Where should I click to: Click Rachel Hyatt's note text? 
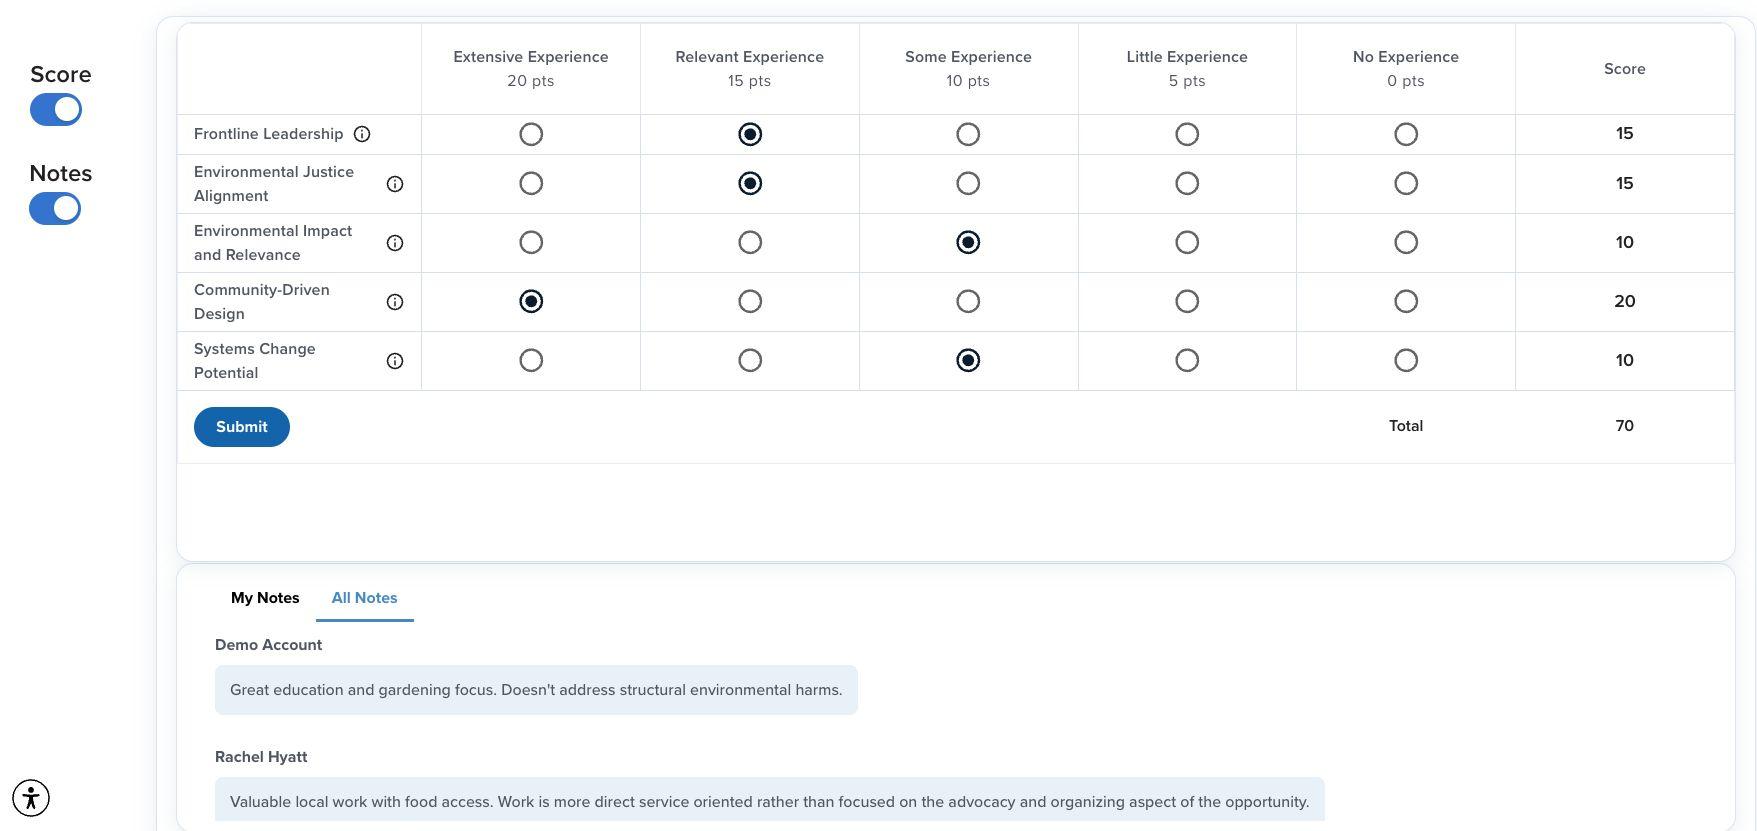[769, 802]
